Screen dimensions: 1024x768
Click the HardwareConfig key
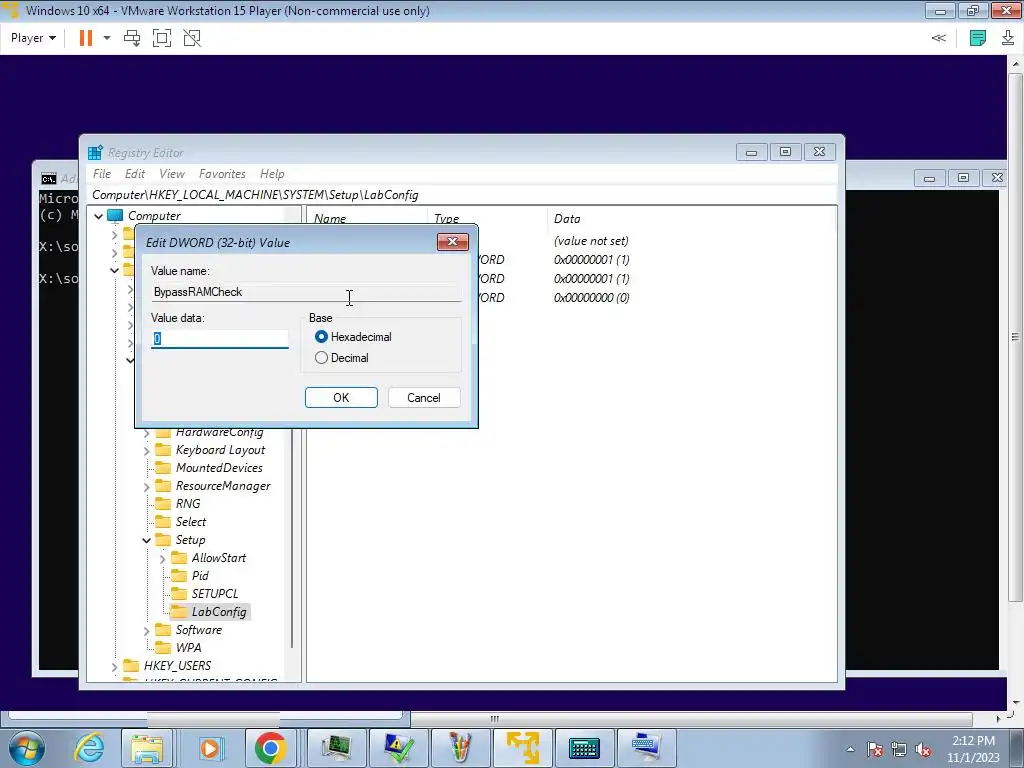219,432
